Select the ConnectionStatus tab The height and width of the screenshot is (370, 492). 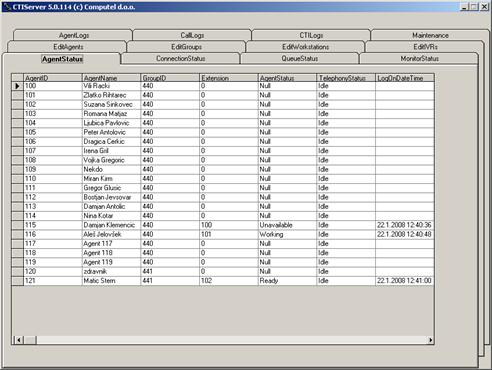tap(181, 58)
